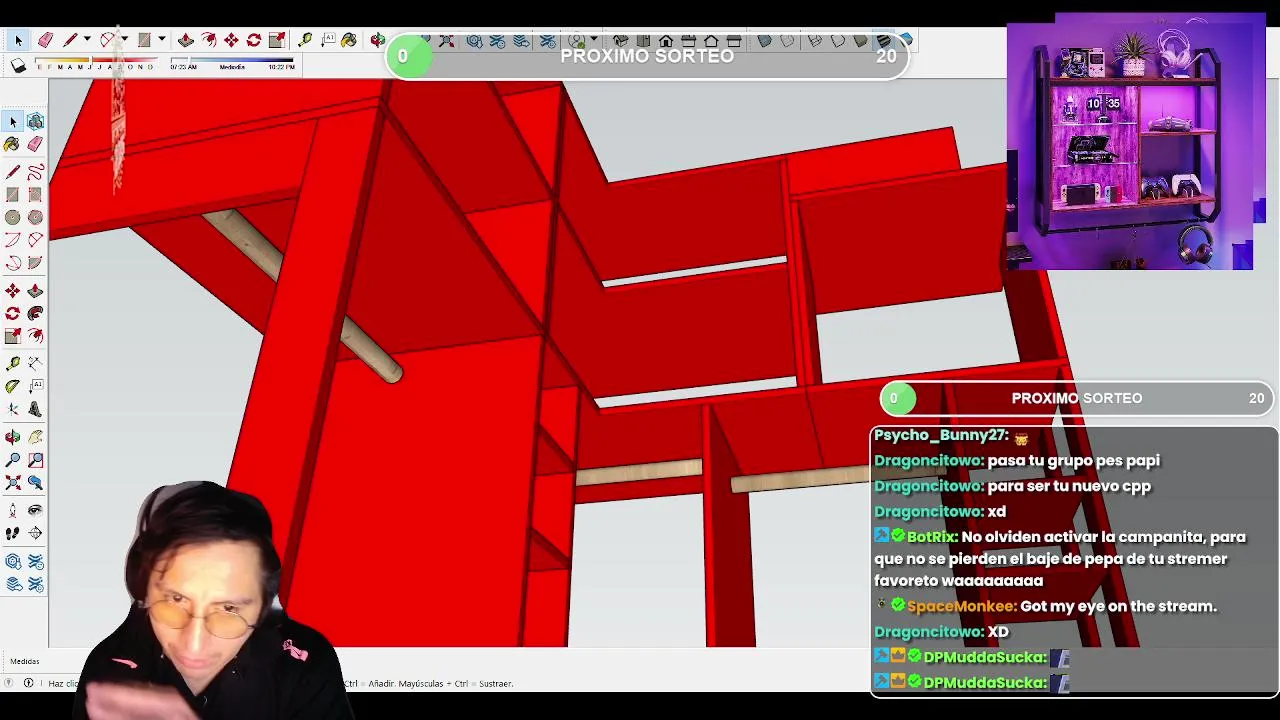Click the Move tool in the top toolbar
This screenshot has height=720, width=1280.
point(231,40)
